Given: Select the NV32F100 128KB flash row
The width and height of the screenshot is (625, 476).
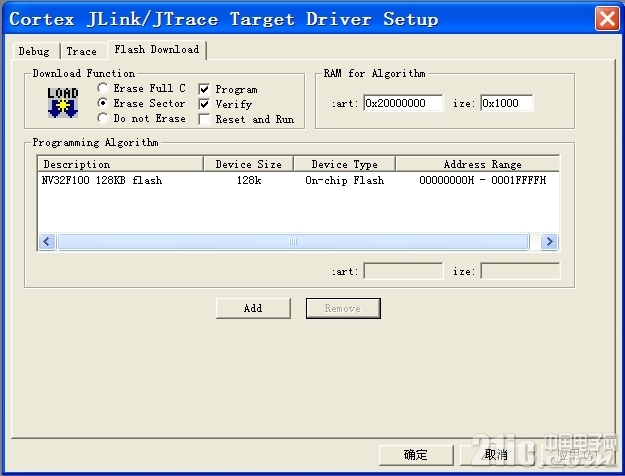Looking at the screenshot, I should click(298, 181).
